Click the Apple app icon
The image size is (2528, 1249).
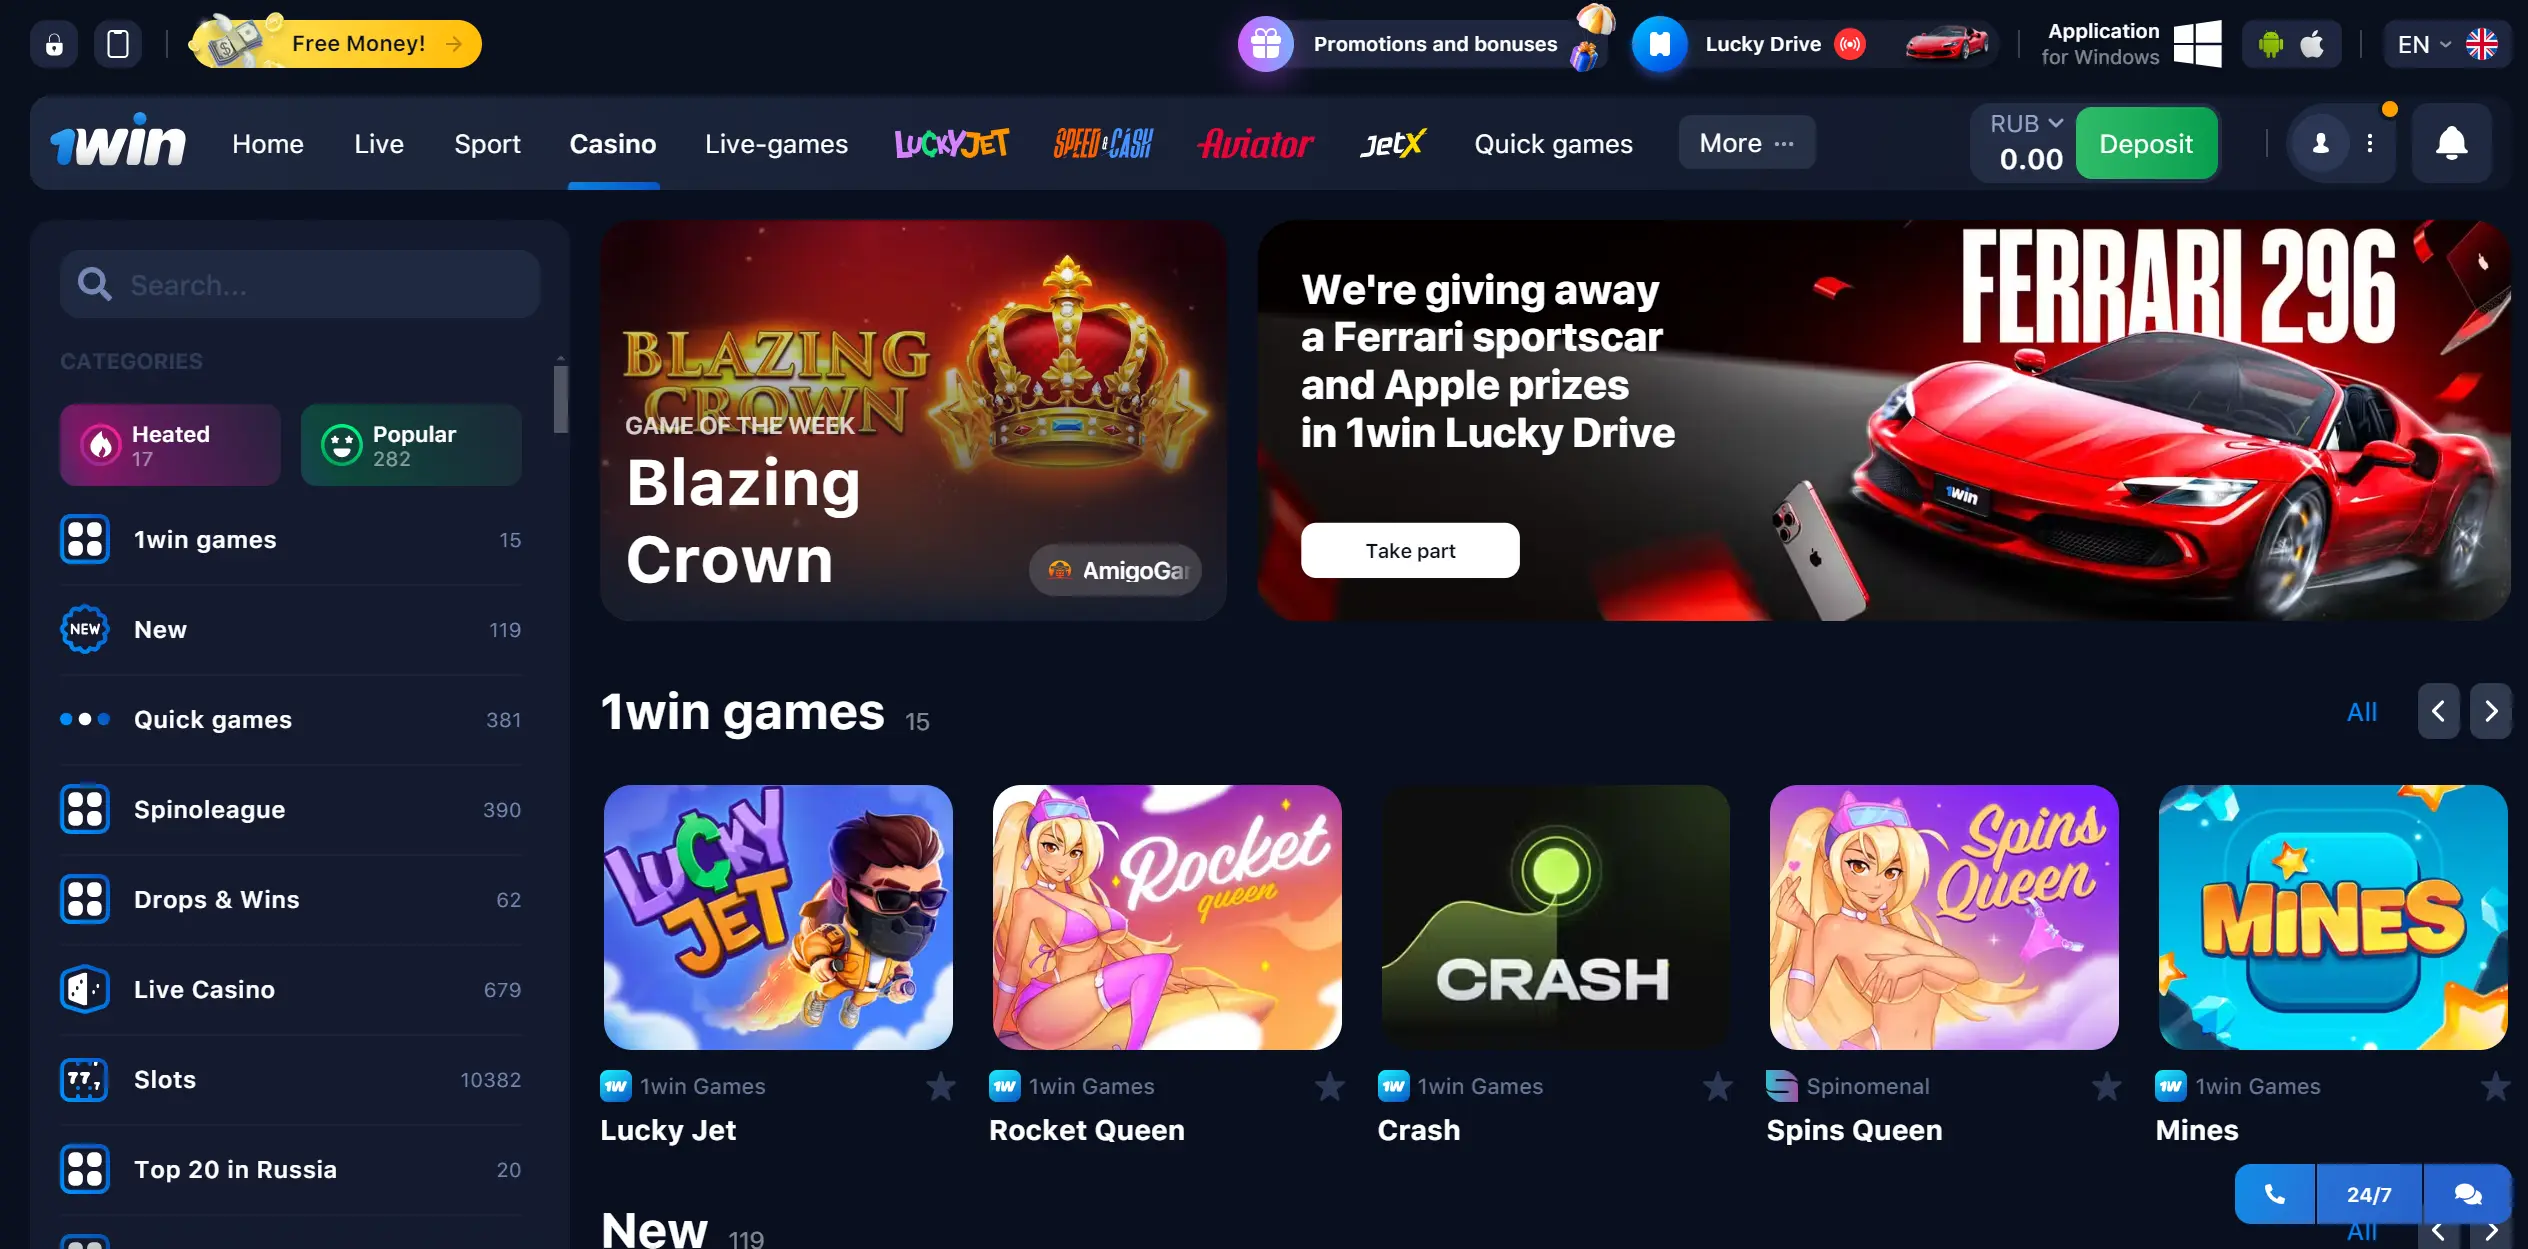(x=2312, y=44)
